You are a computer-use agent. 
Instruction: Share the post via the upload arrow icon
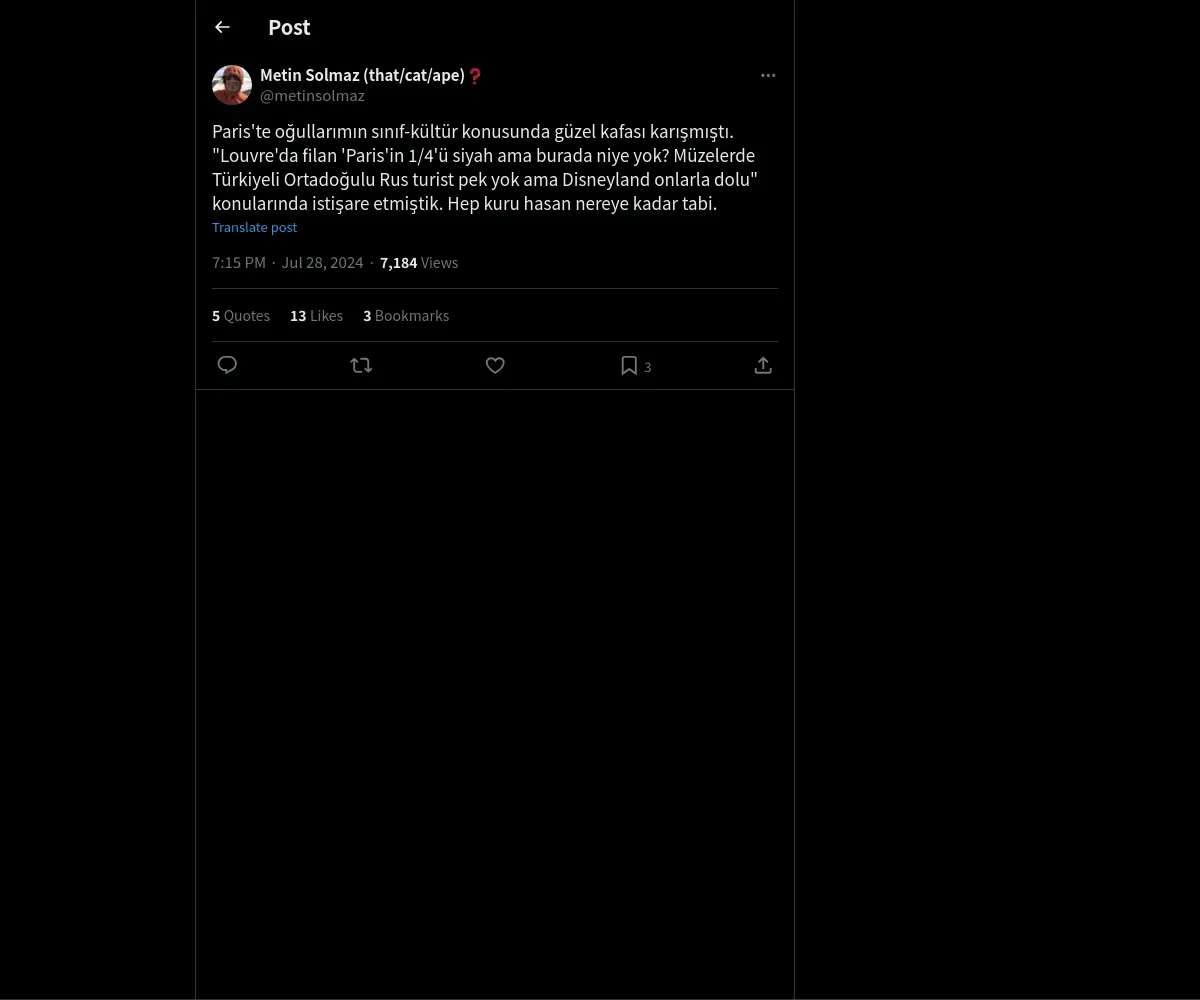tap(763, 365)
